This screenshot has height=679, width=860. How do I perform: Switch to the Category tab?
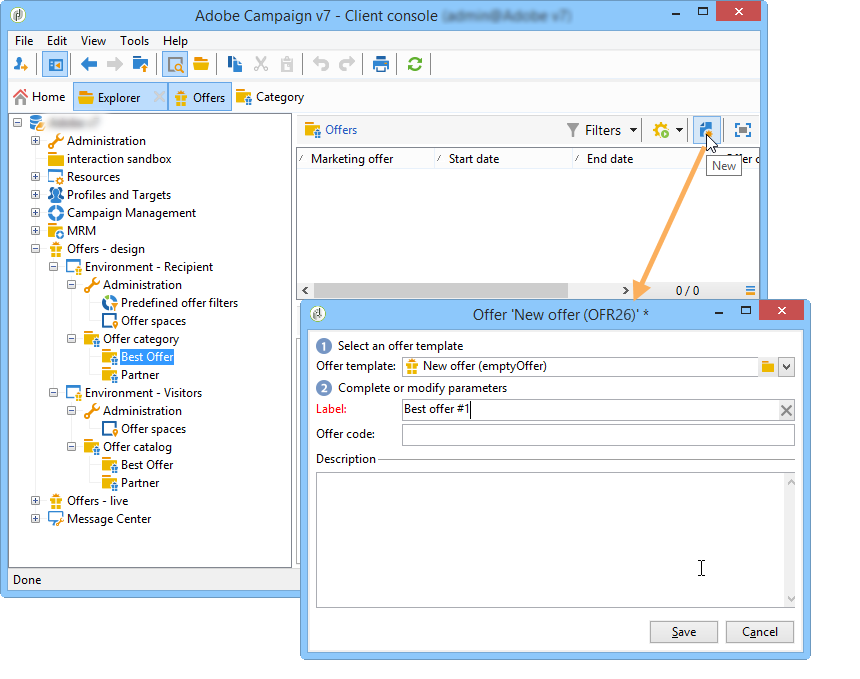[x=270, y=97]
